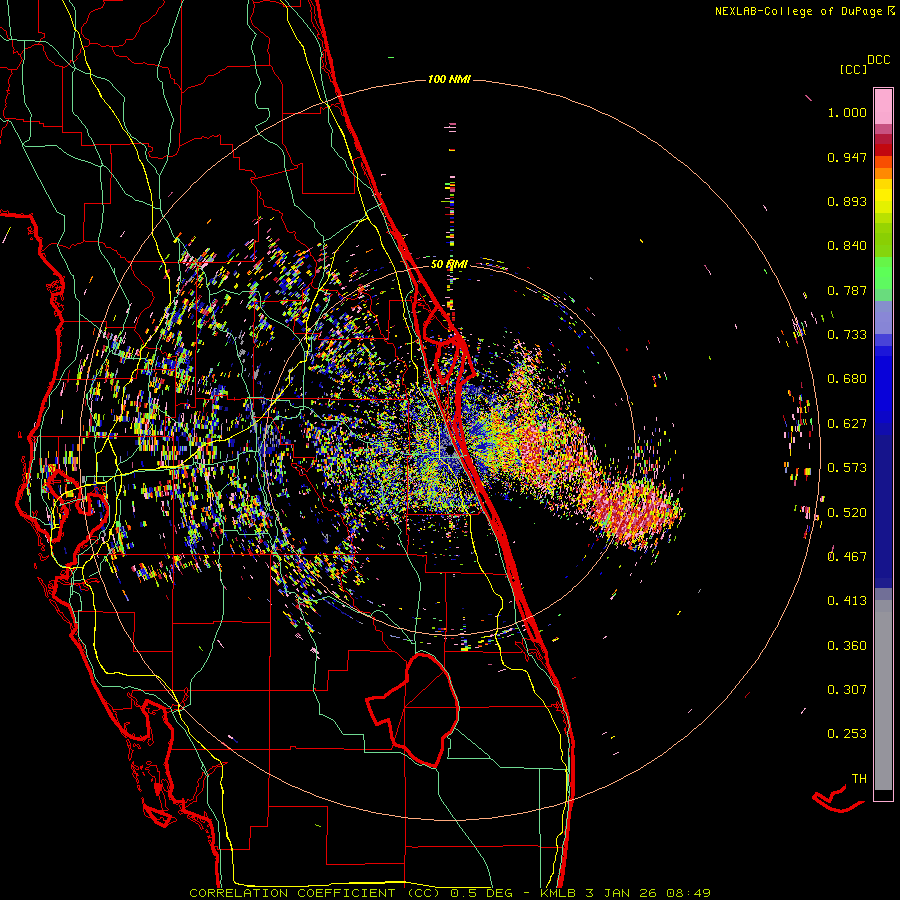This screenshot has width=900, height=900.
Task: Pick the pink swatch at the color bar top
Action: pos(883,107)
